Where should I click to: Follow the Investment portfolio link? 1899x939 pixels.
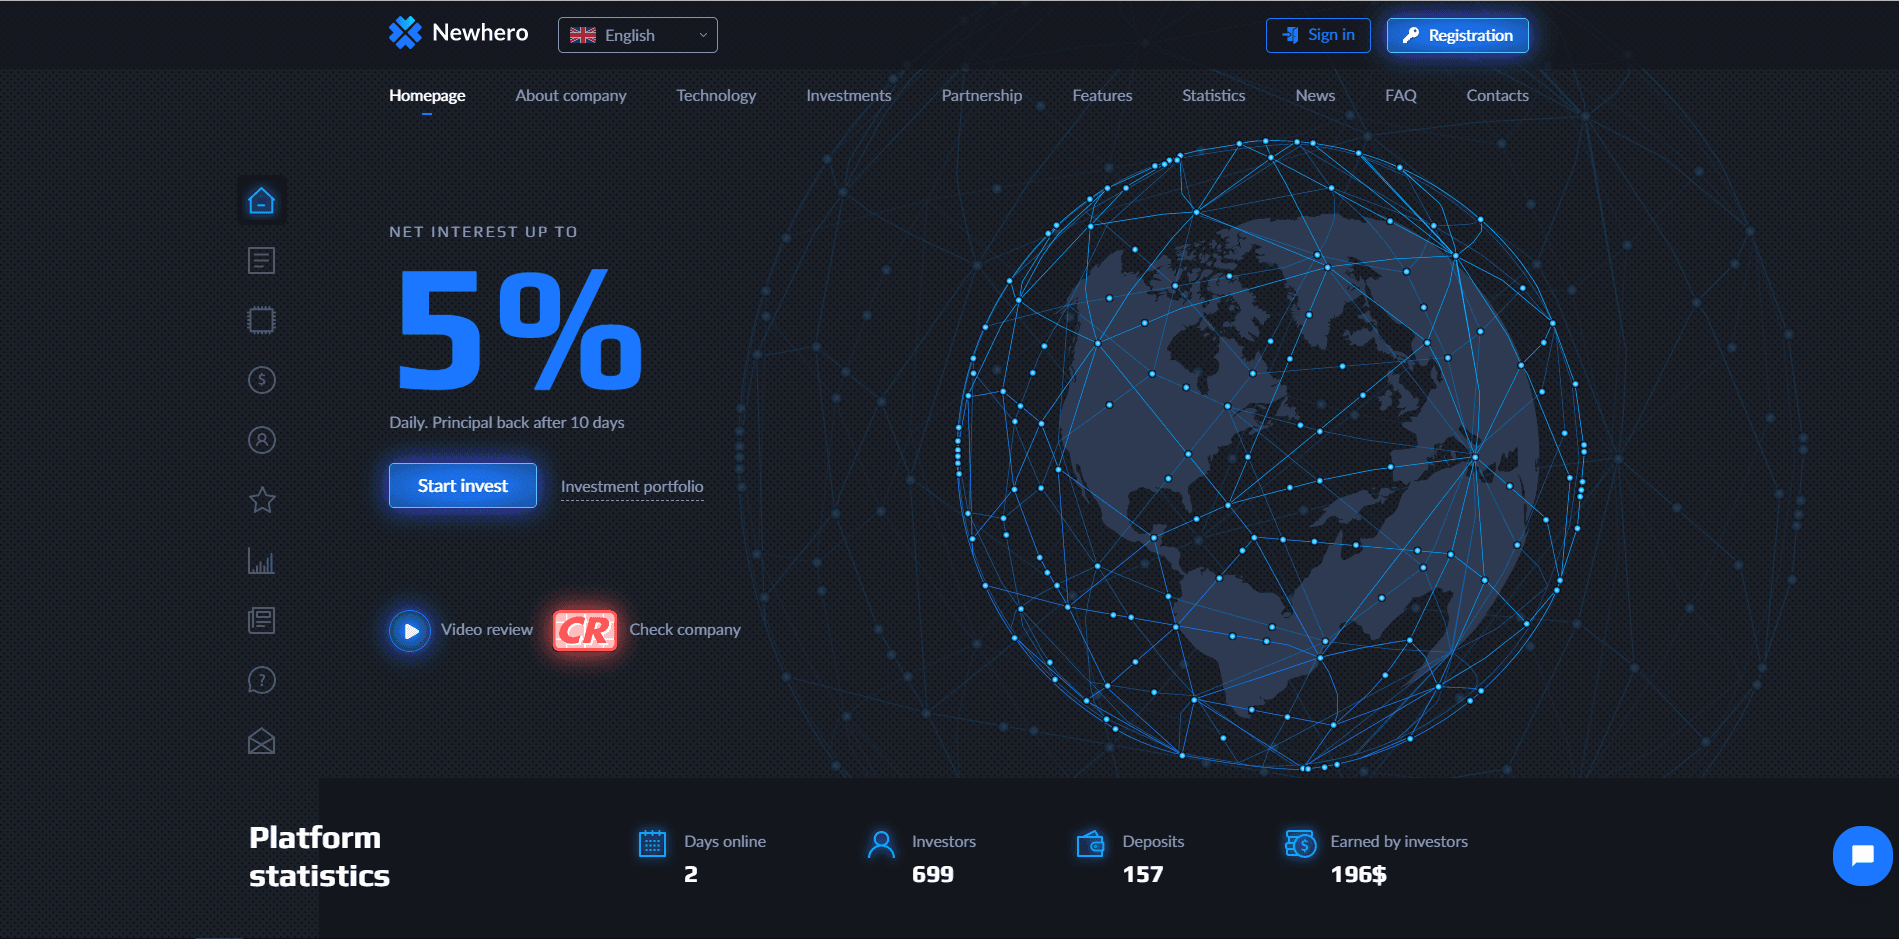(632, 487)
